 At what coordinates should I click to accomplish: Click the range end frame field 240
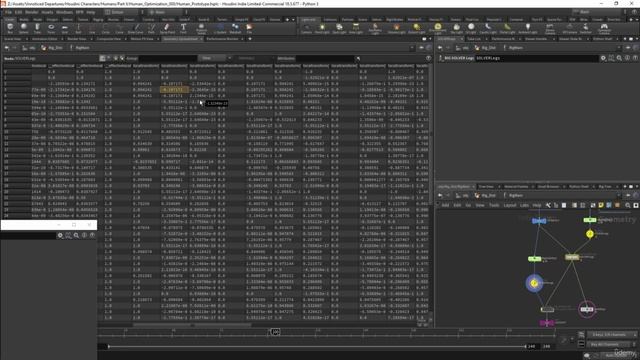(x=533, y=346)
